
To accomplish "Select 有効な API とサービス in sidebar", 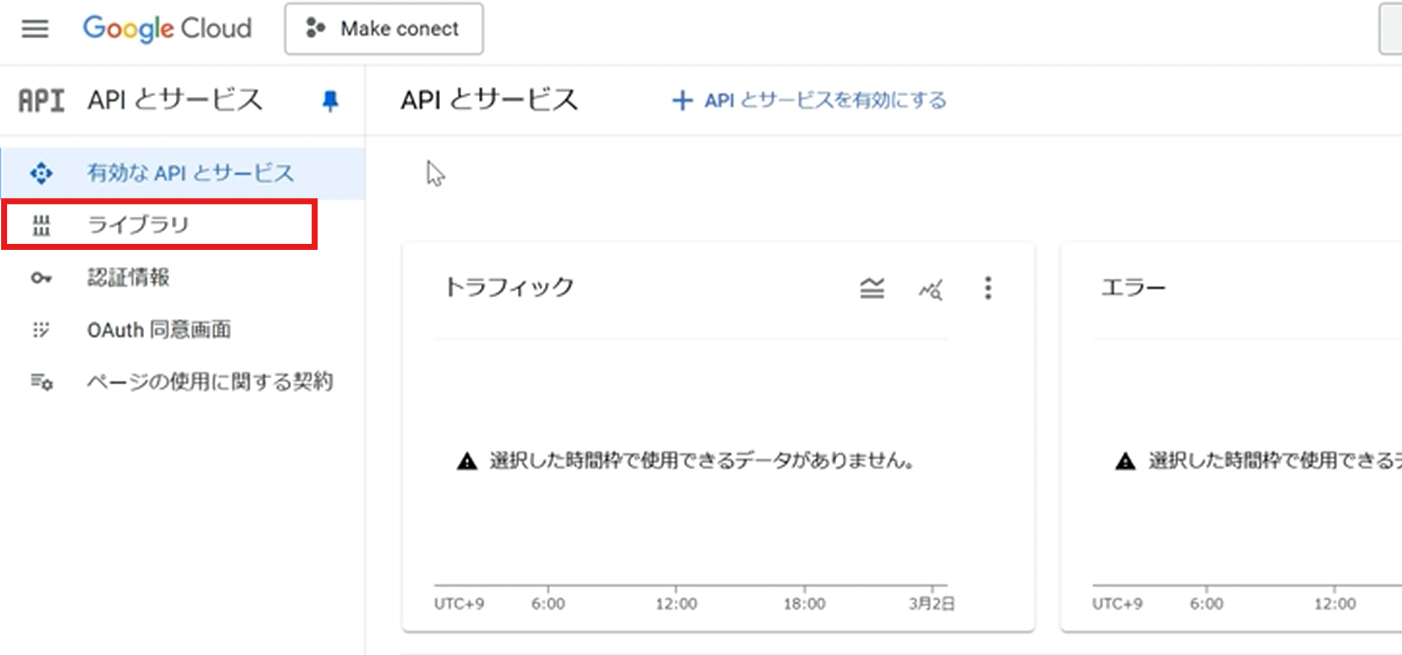I will 190,173.
